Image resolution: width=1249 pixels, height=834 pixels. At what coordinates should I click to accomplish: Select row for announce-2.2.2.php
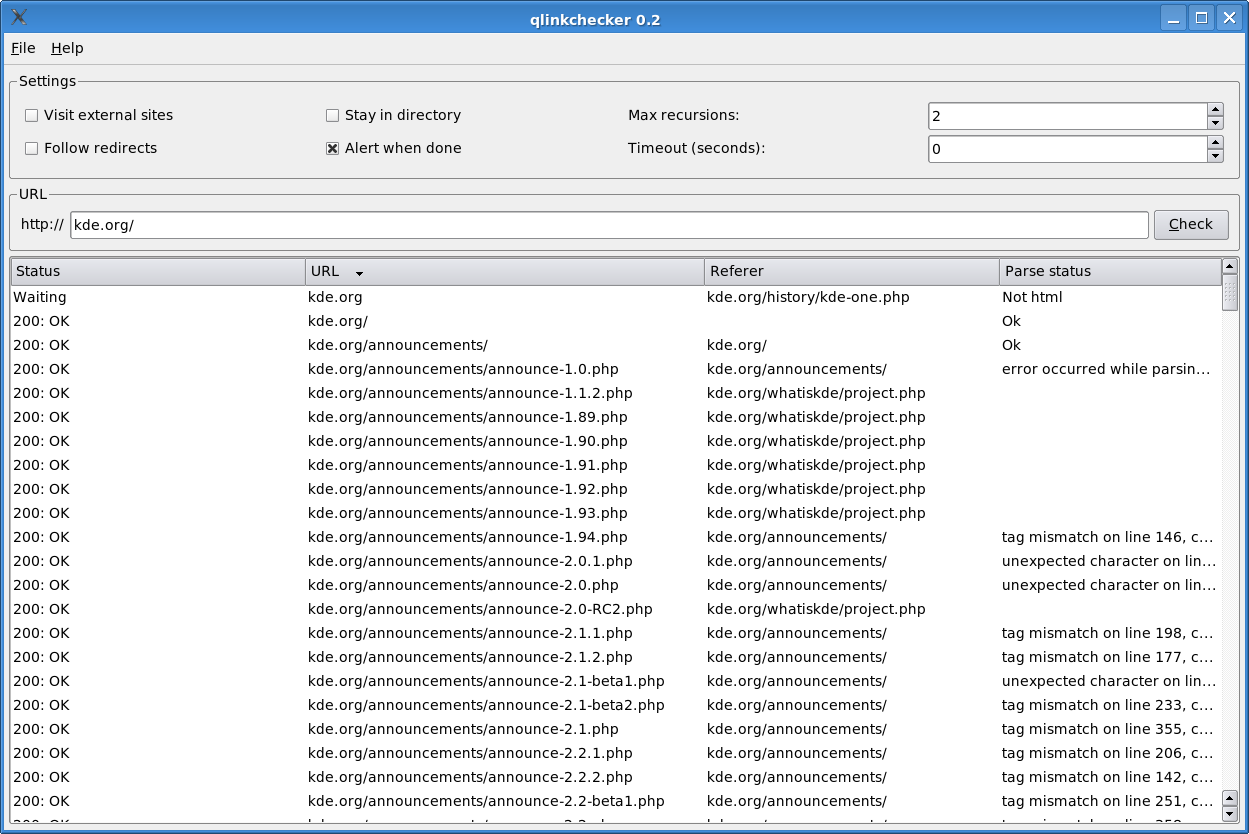tap(616, 777)
